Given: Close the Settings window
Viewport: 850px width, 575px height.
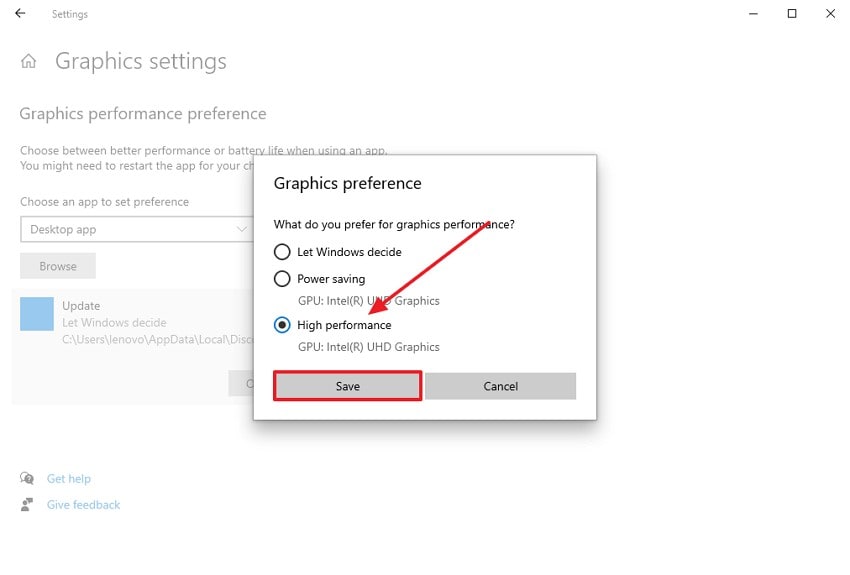Looking at the screenshot, I should tap(830, 14).
